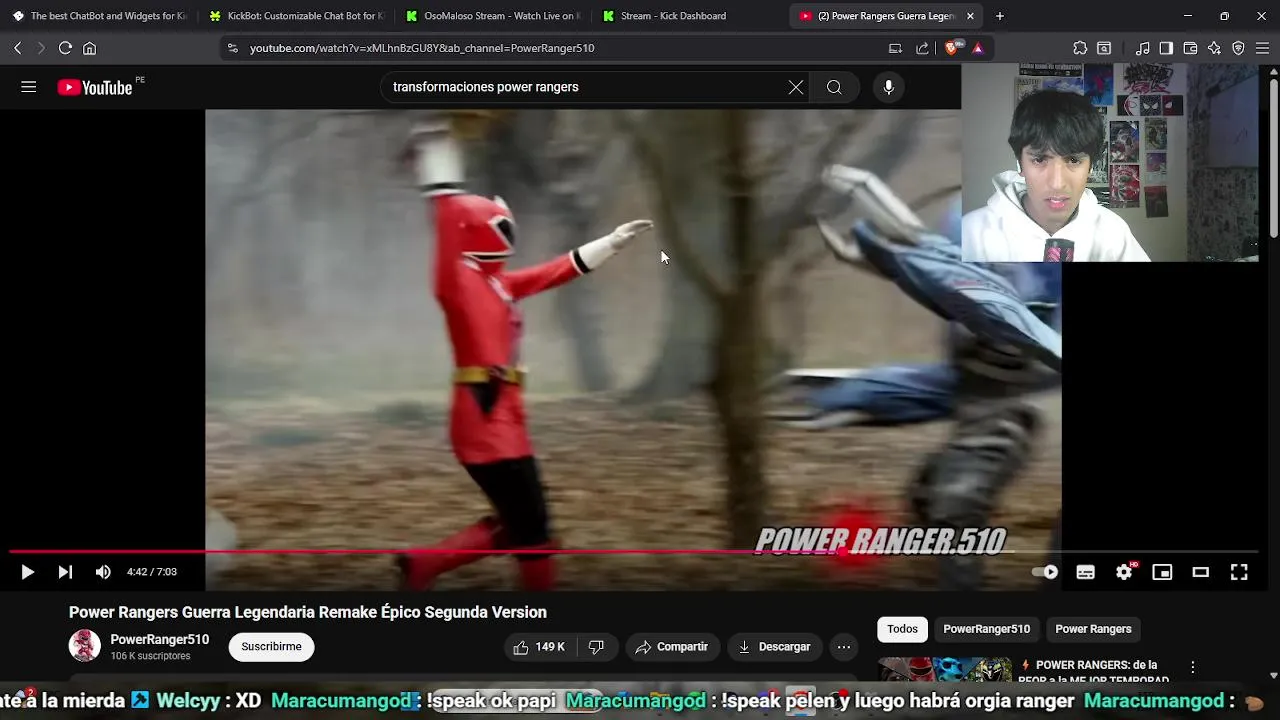Mute the video volume
The image size is (1280, 720).
(x=103, y=572)
